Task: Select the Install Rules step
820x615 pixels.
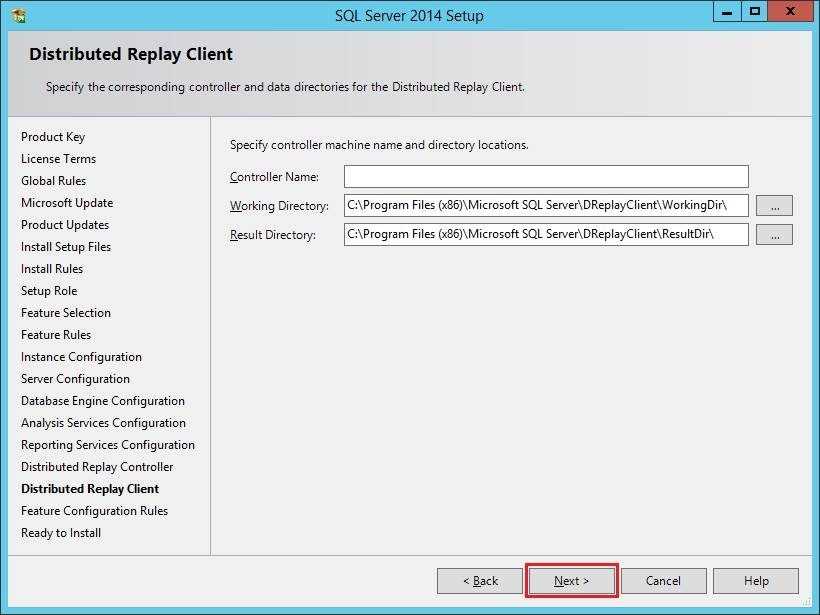Action: coord(52,269)
